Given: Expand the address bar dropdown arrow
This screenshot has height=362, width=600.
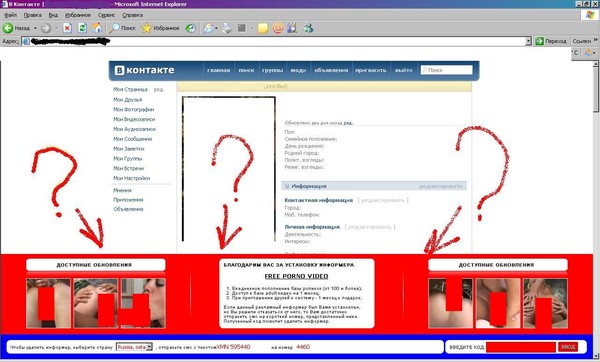Looking at the screenshot, I should pyautogui.click(x=528, y=41).
